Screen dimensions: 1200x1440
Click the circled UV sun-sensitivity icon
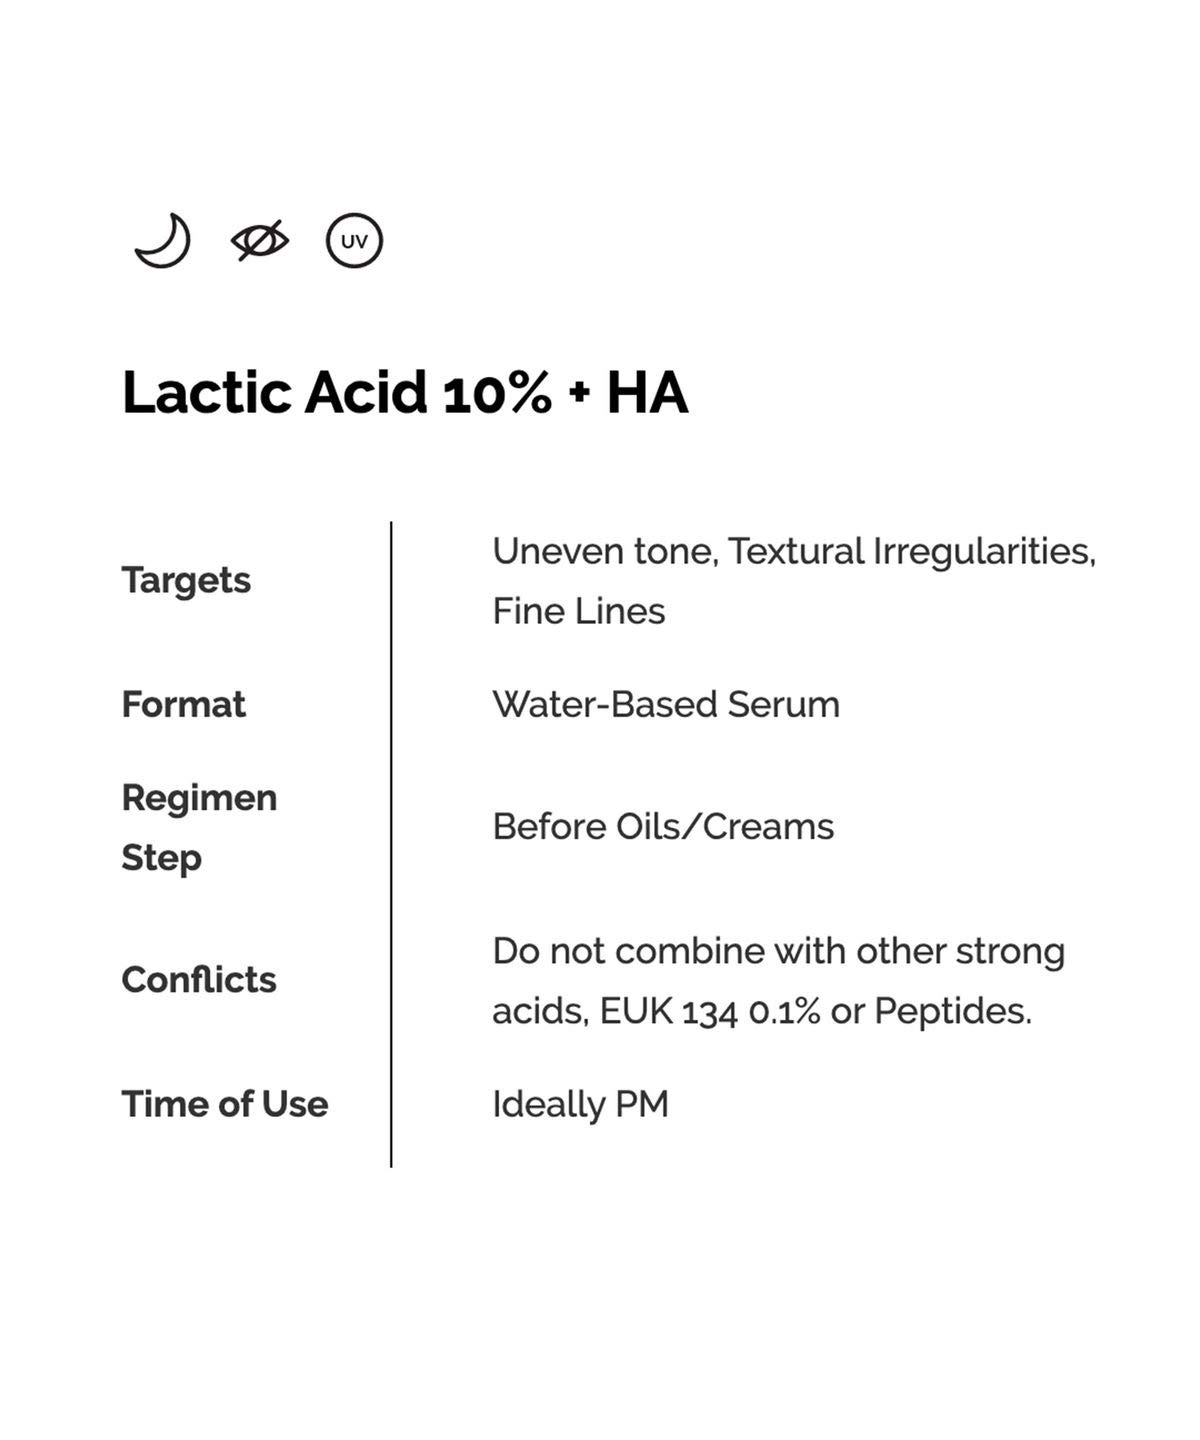[354, 241]
